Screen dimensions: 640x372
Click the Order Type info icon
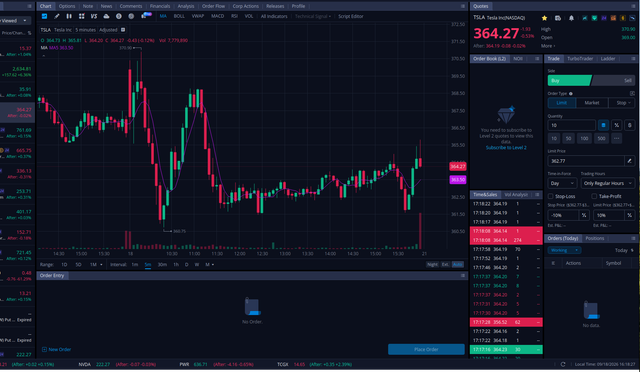tap(571, 94)
